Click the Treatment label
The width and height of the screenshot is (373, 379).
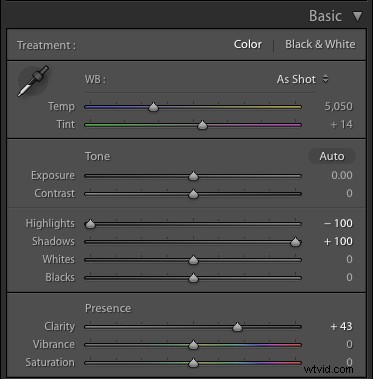click(46, 45)
